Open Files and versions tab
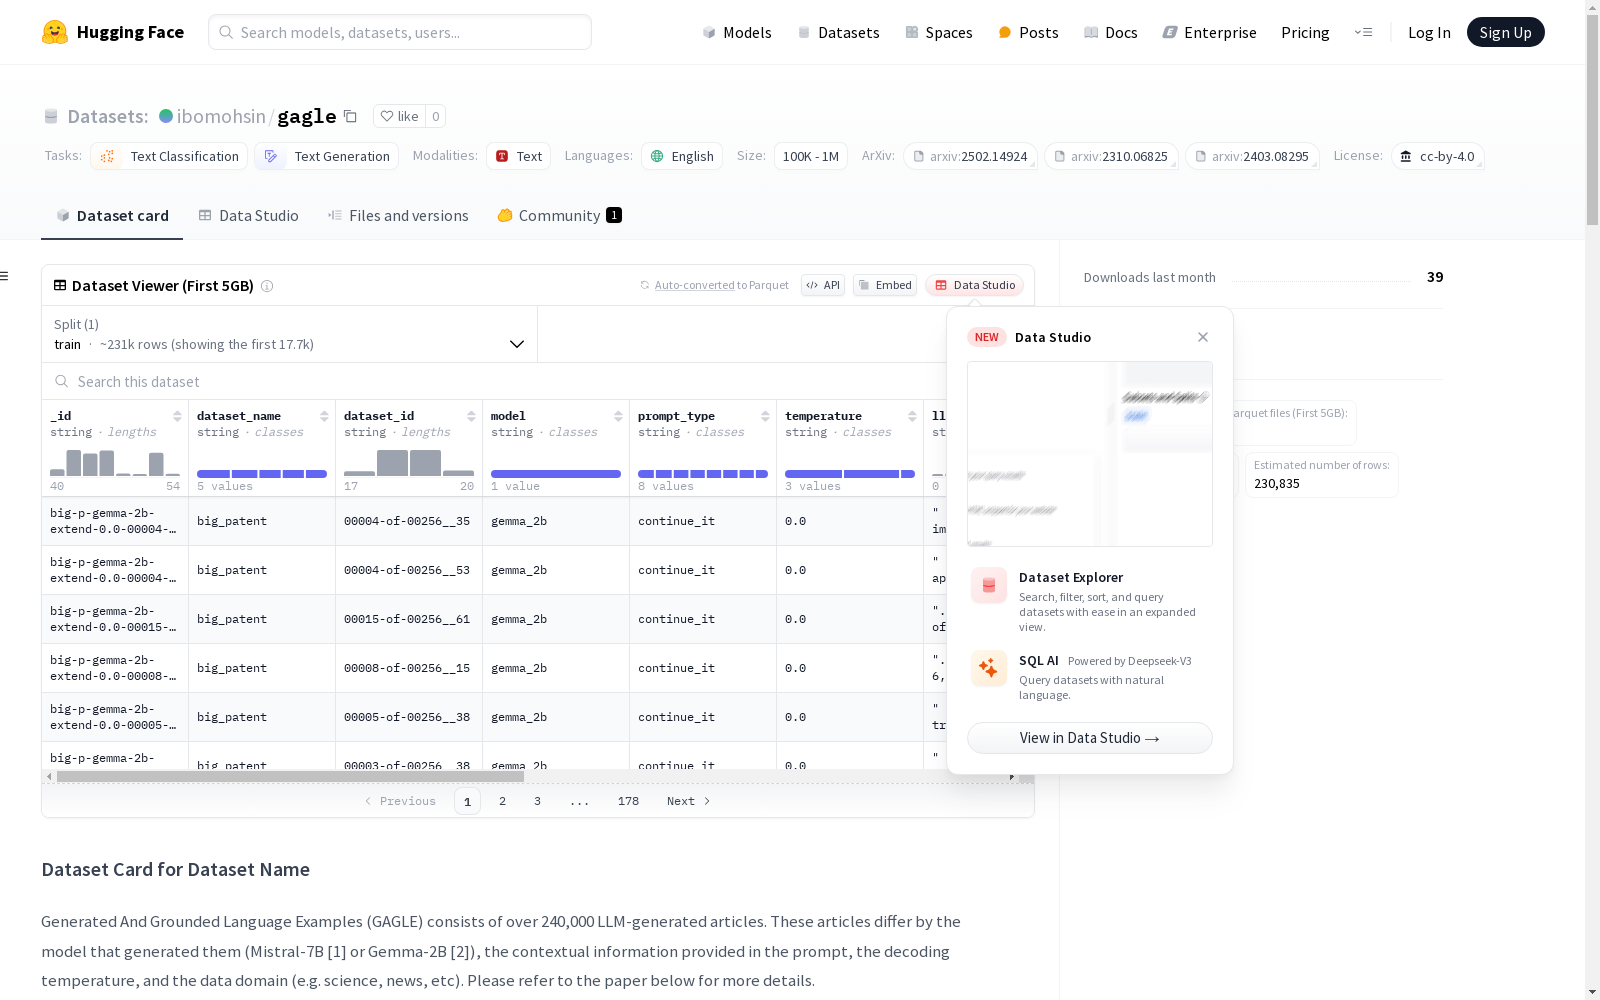The width and height of the screenshot is (1600, 1000). 398,216
